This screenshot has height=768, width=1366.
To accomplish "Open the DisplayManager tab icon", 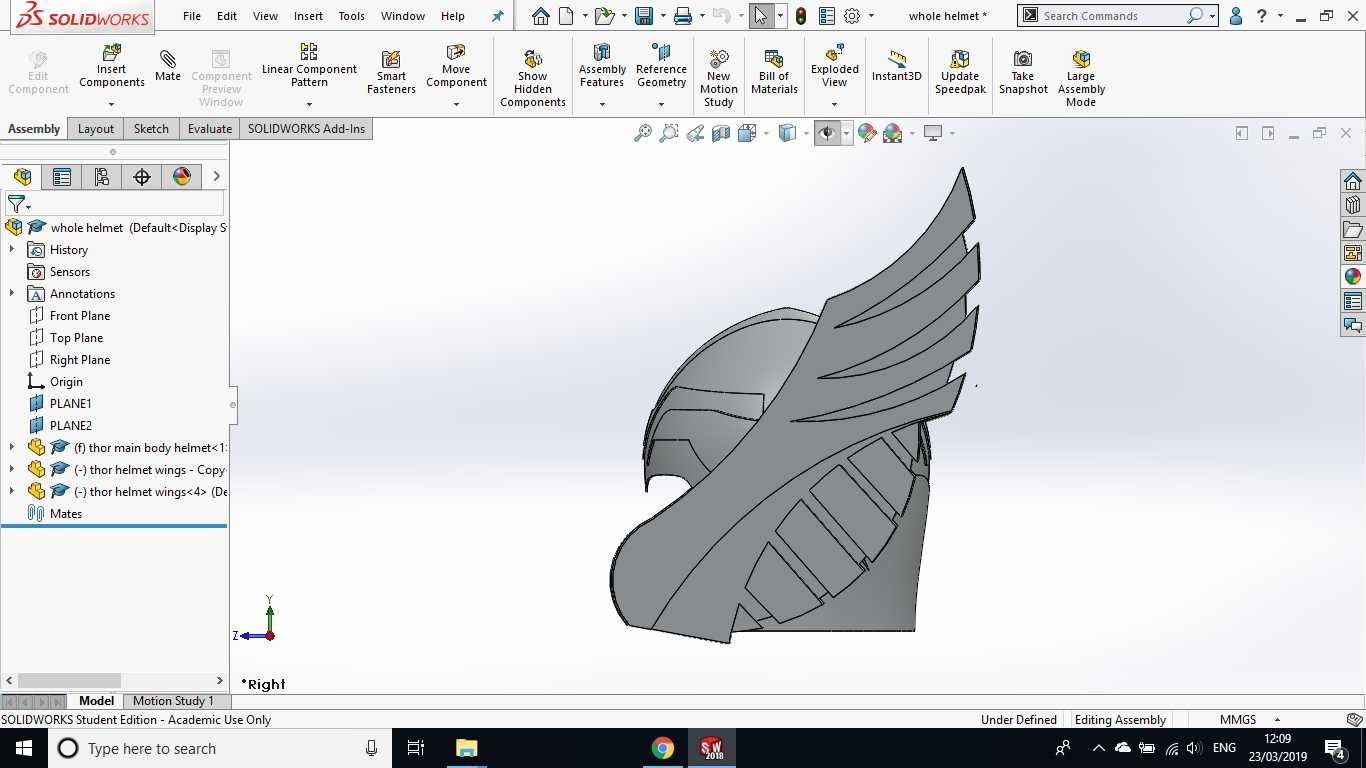I will coord(181,177).
